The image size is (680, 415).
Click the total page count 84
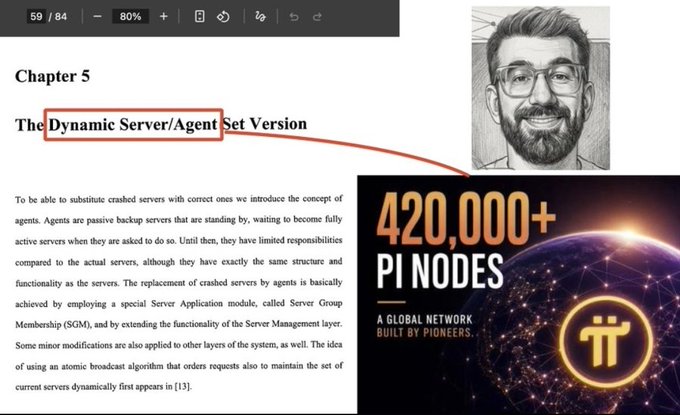(x=61, y=16)
